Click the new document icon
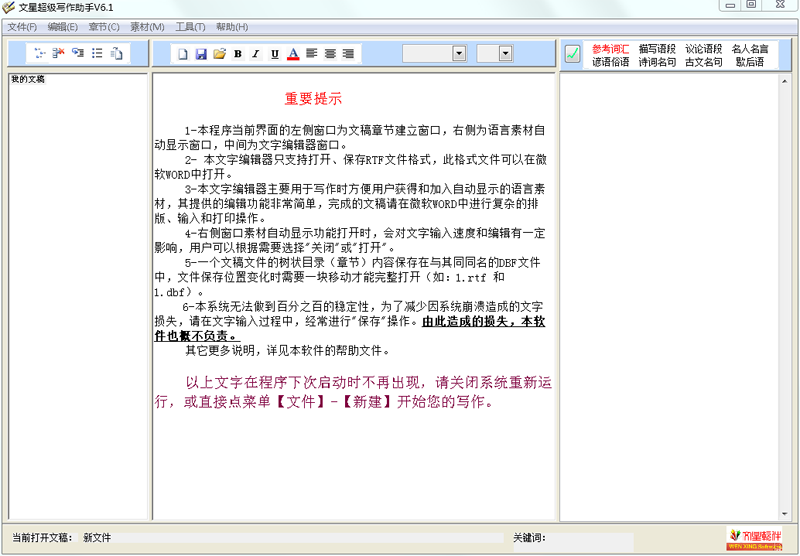This screenshot has width=800, height=556. (x=183, y=54)
